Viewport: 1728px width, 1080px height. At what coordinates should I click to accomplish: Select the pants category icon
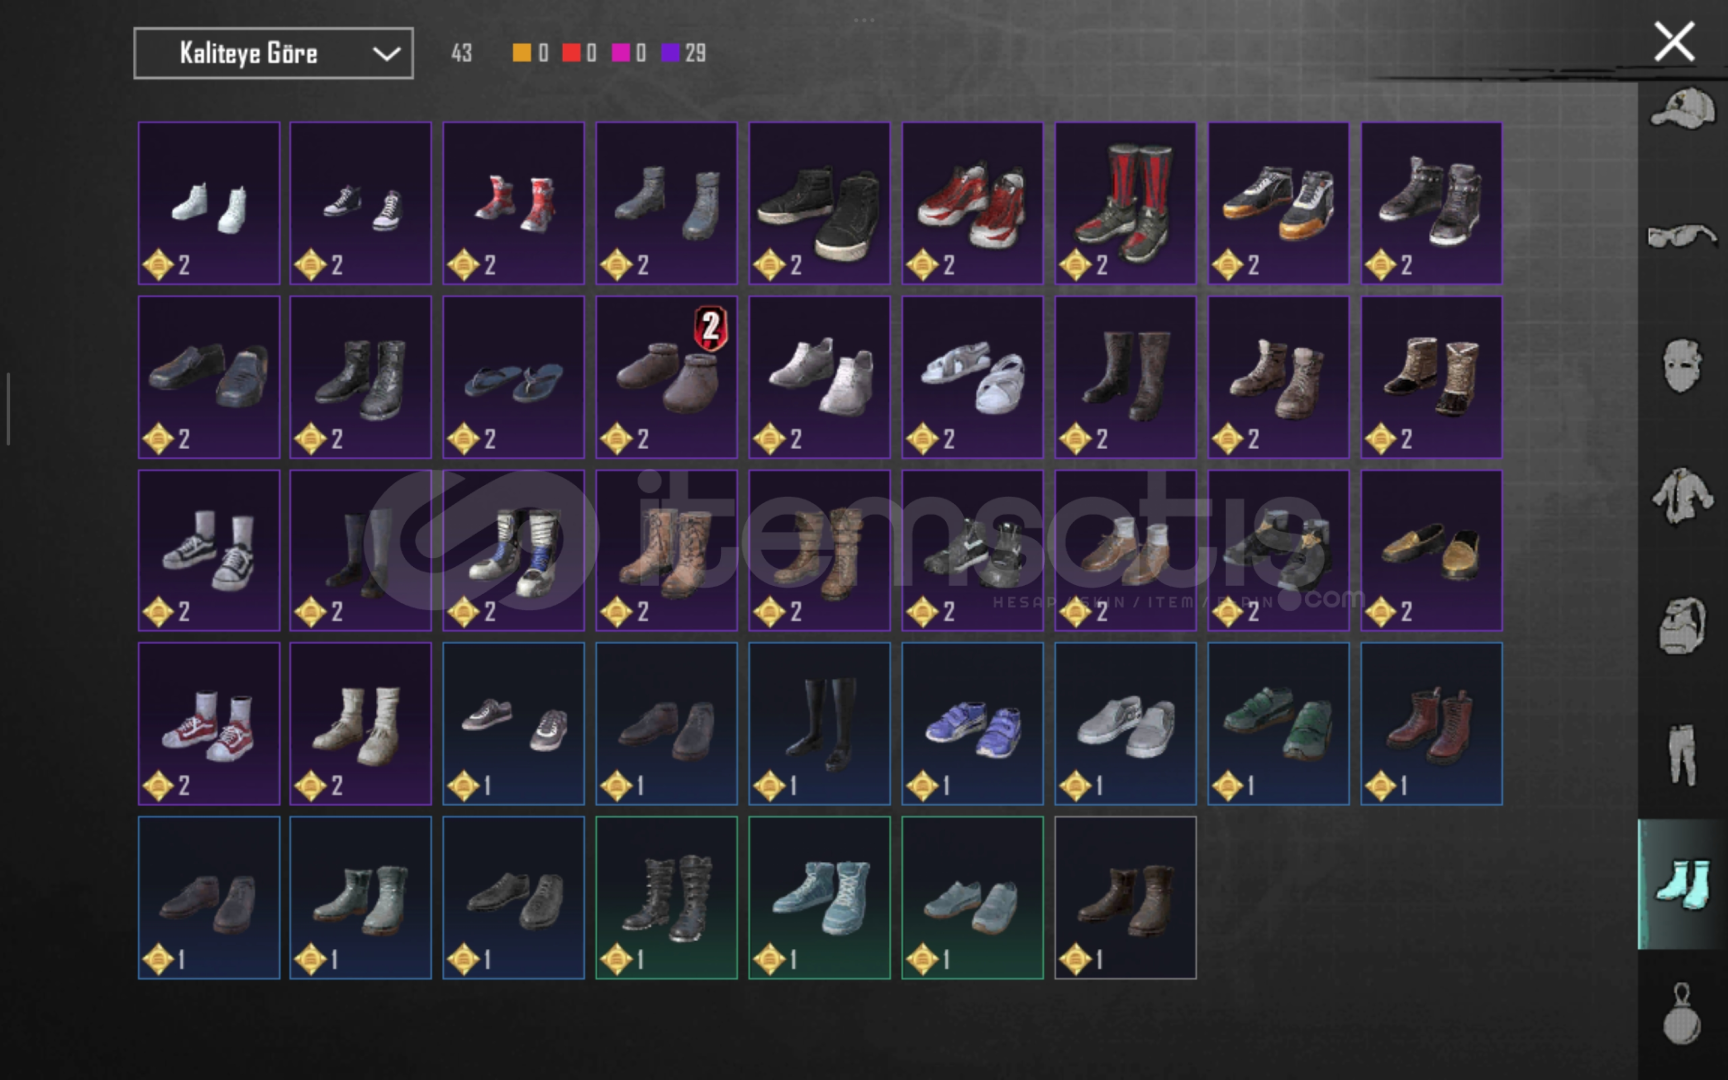pos(1682,754)
